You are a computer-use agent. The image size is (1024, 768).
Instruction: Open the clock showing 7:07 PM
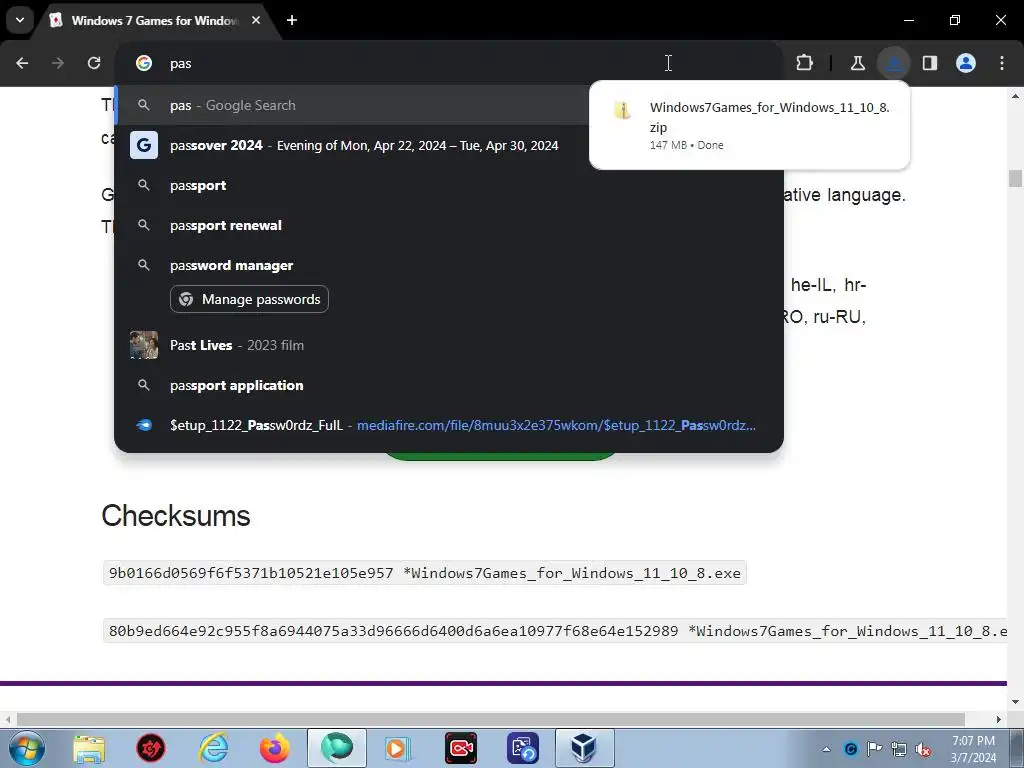[x=973, y=749]
